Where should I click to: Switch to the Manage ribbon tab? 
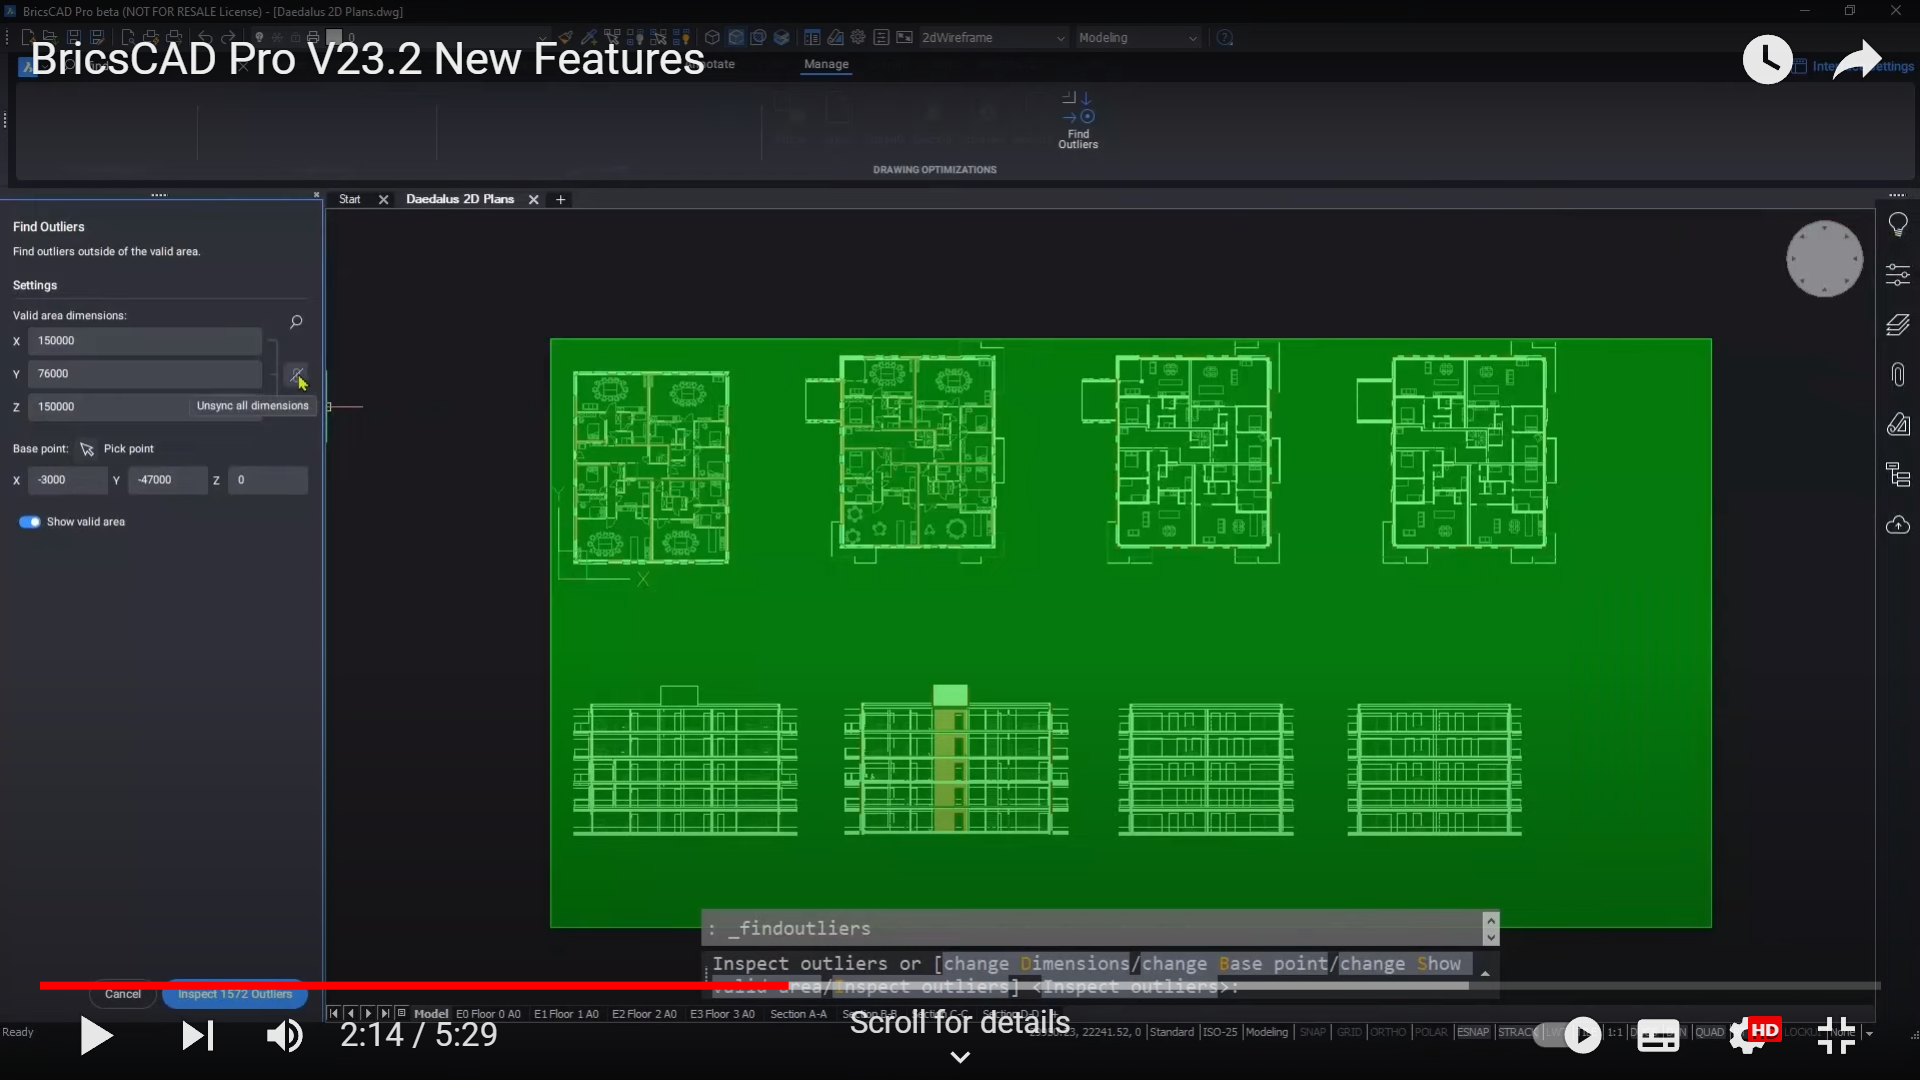tap(826, 64)
